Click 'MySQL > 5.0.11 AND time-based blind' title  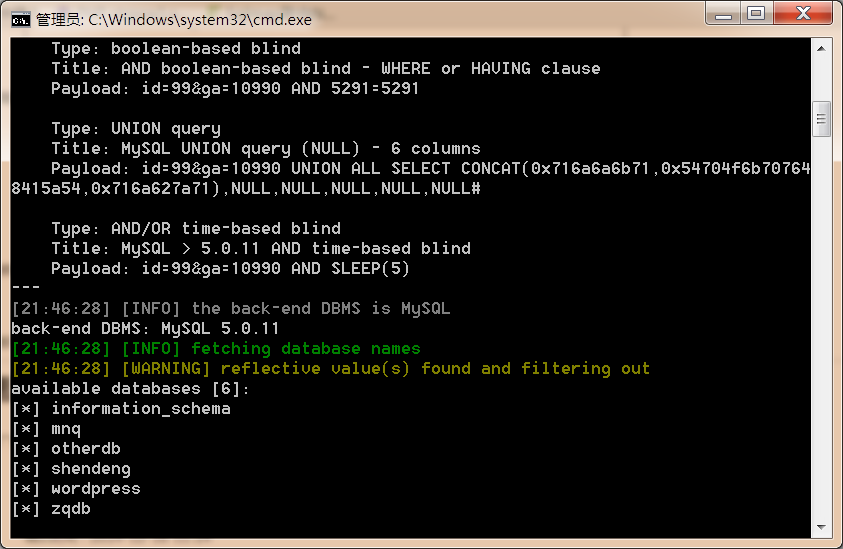pos(261,248)
